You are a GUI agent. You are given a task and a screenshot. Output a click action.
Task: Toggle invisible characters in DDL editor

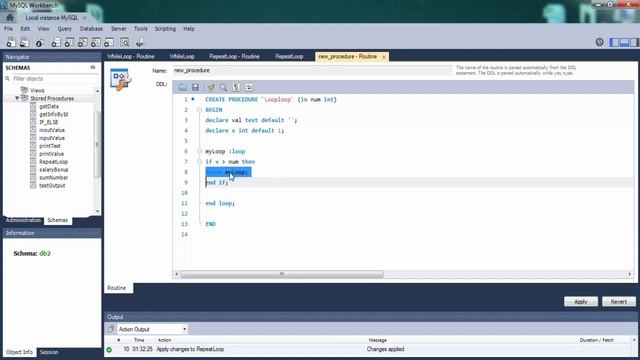pos(236,87)
